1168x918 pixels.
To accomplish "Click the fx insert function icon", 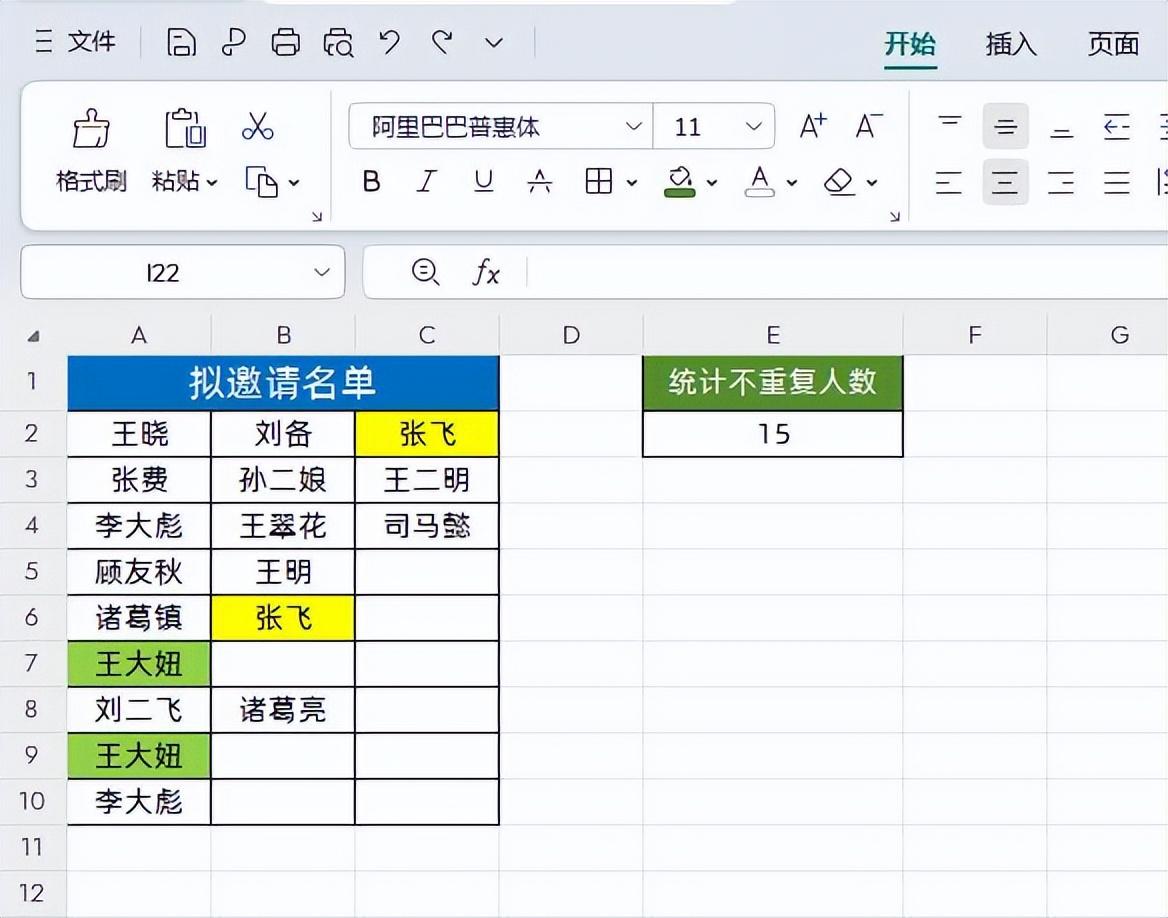I will [x=486, y=272].
